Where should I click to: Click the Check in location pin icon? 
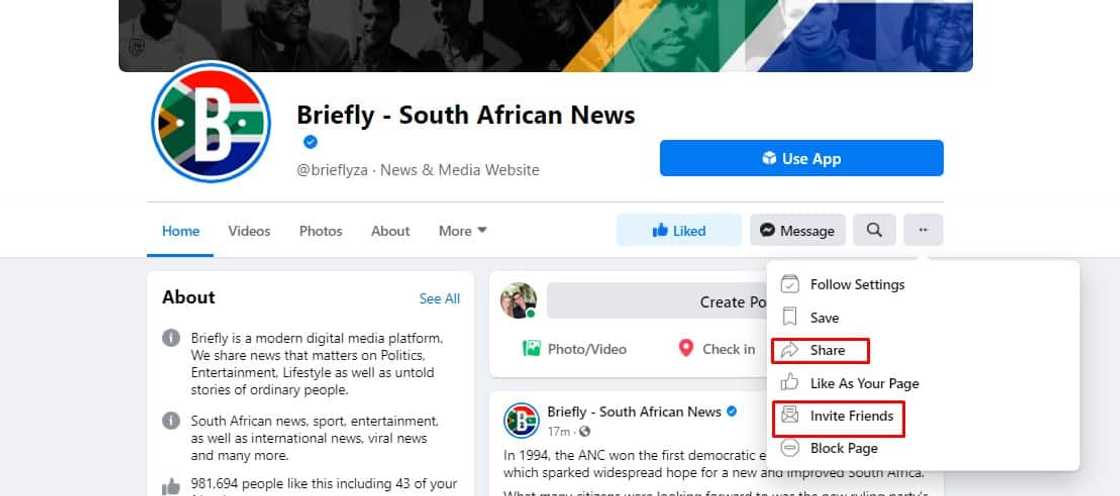tap(686, 348)
